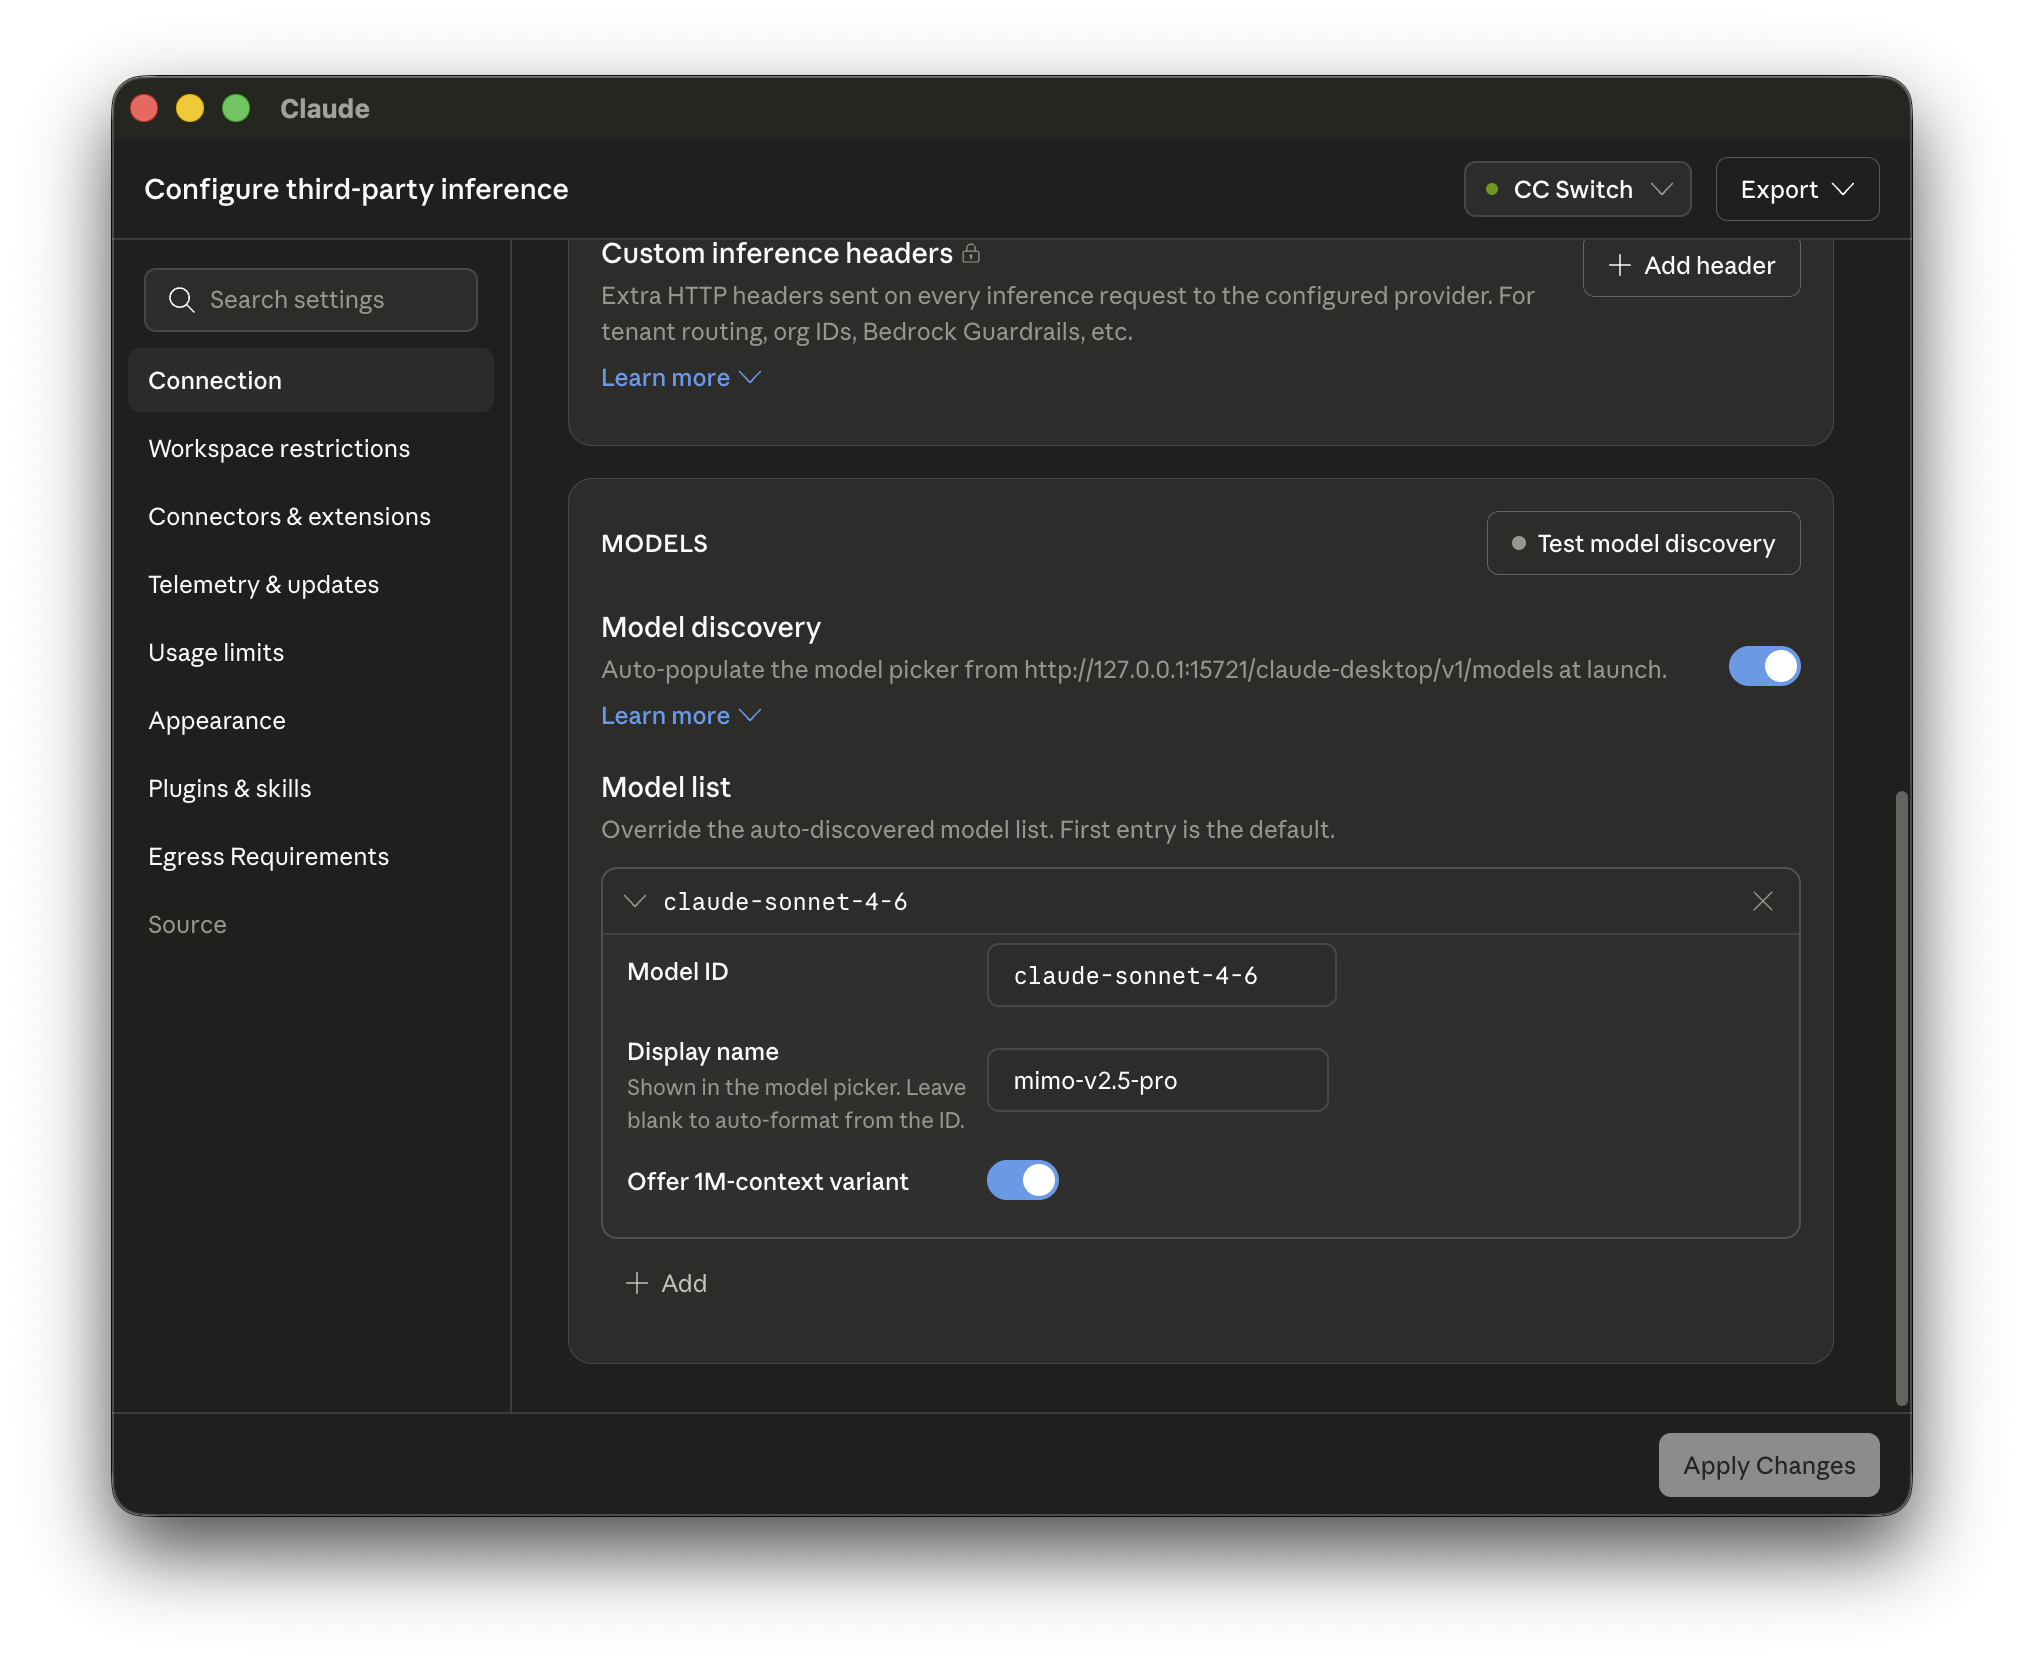Click the magnifier icon in search box

(x=181, y=300)
